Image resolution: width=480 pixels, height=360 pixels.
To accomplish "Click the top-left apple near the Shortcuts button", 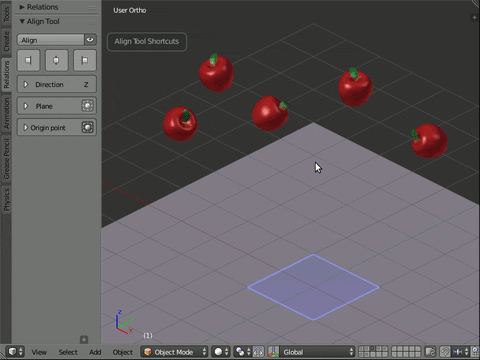I will (x=216, y=73).
